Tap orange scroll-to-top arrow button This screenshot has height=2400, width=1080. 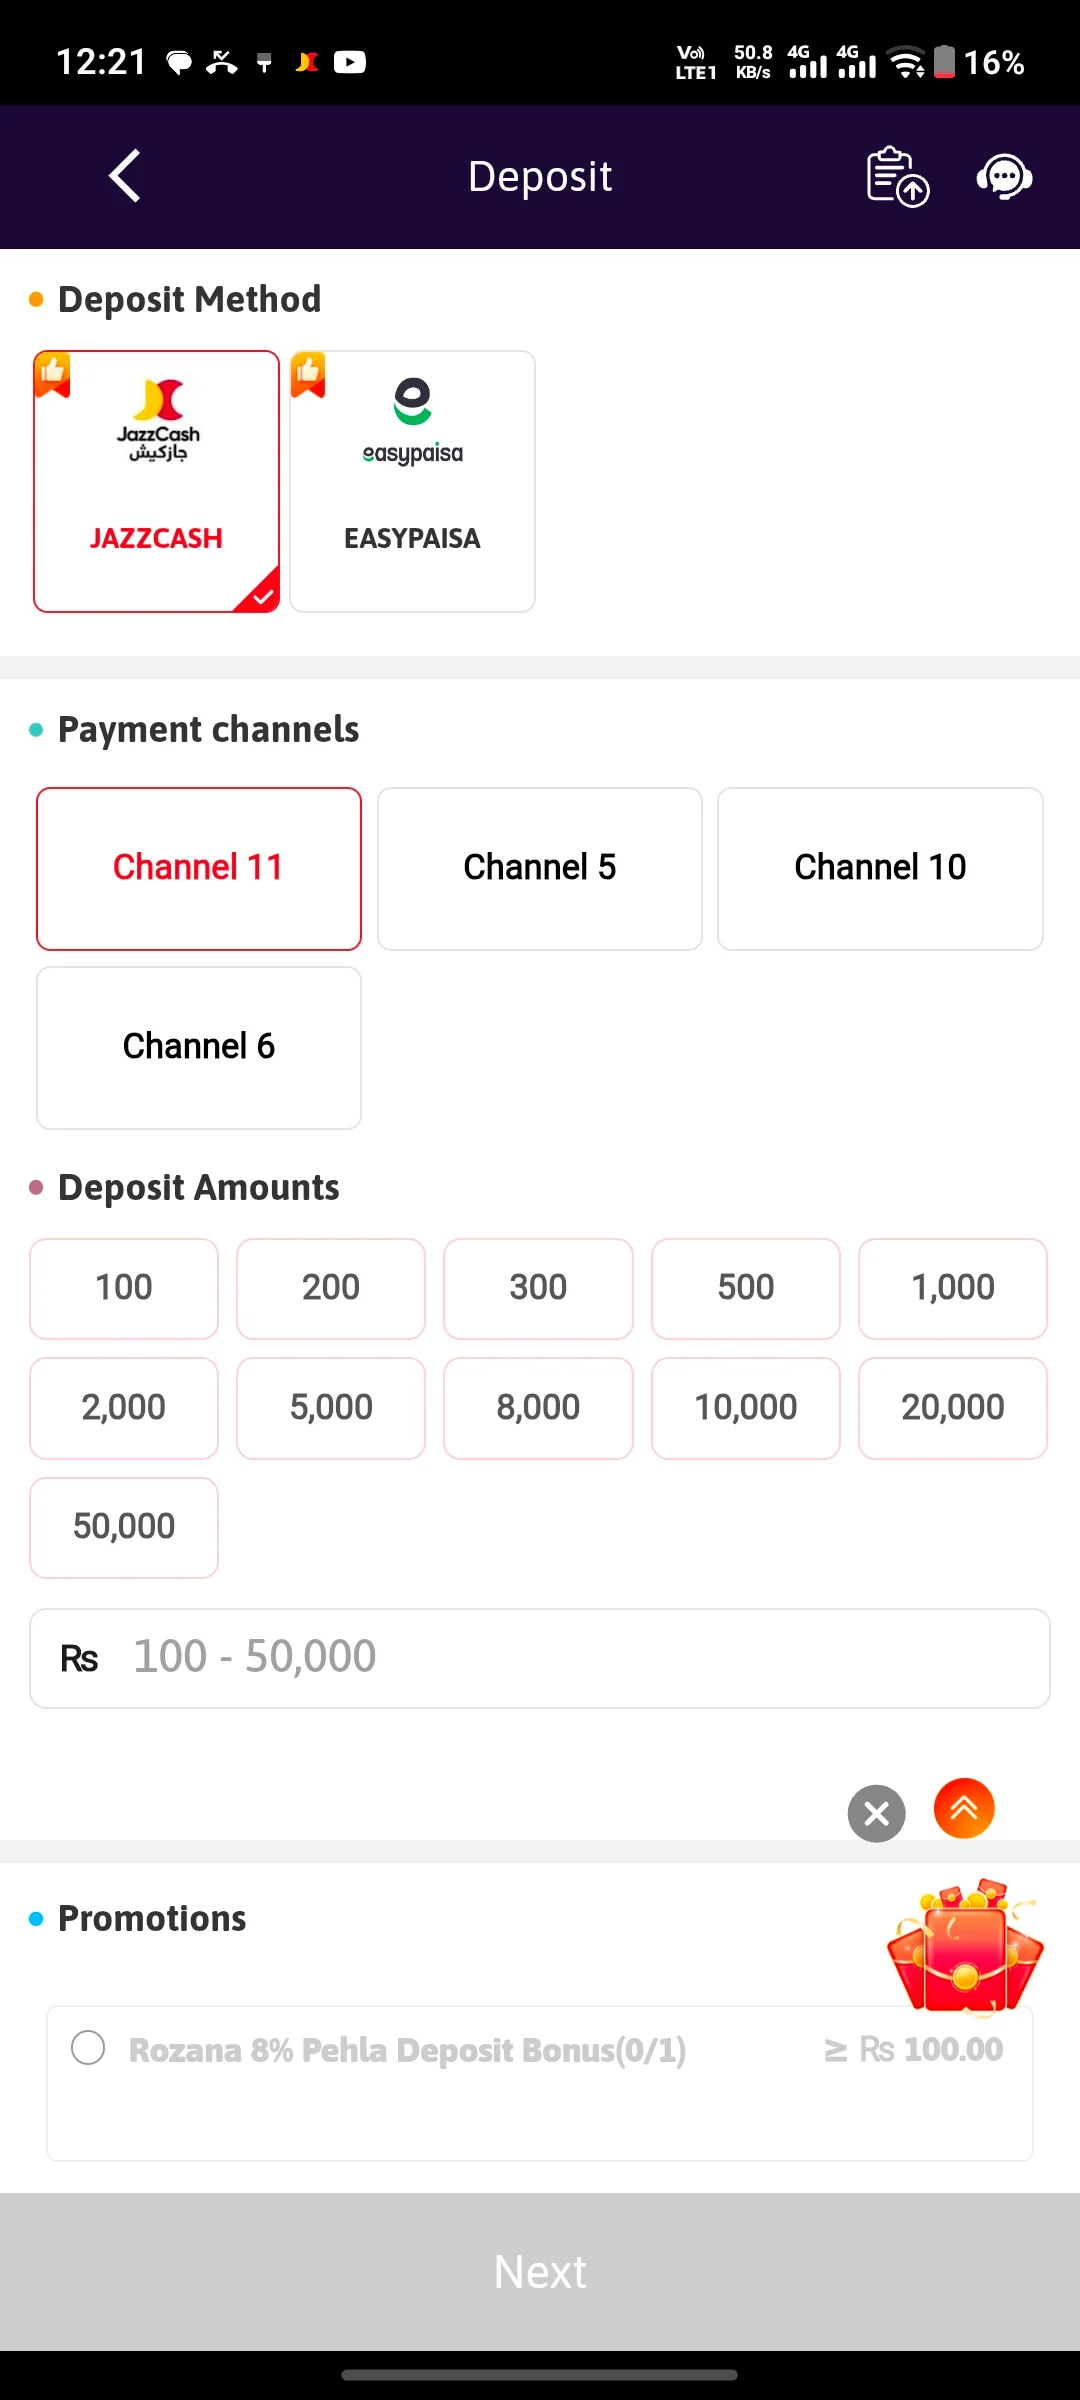964,1808
